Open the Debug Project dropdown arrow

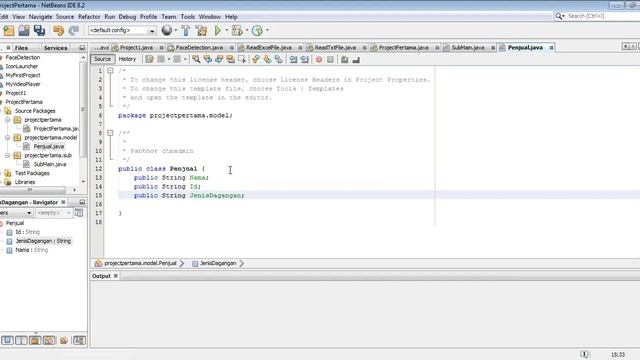(247, 30)
